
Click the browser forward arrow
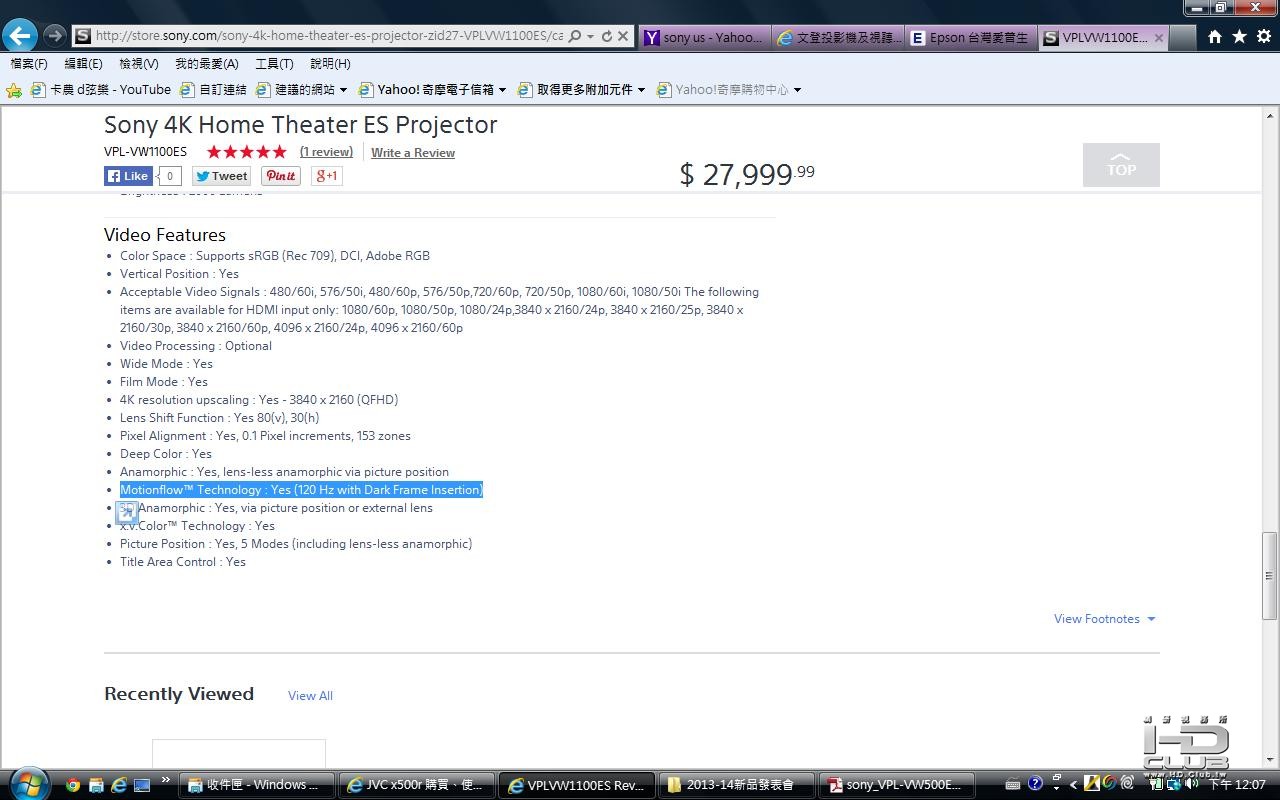pos(55,36)
